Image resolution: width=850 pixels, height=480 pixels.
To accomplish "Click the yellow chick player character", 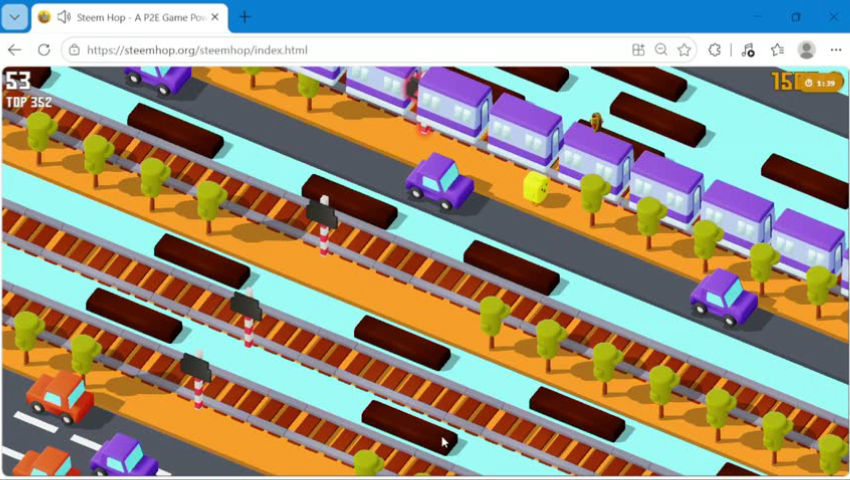I will pos(536,188).
